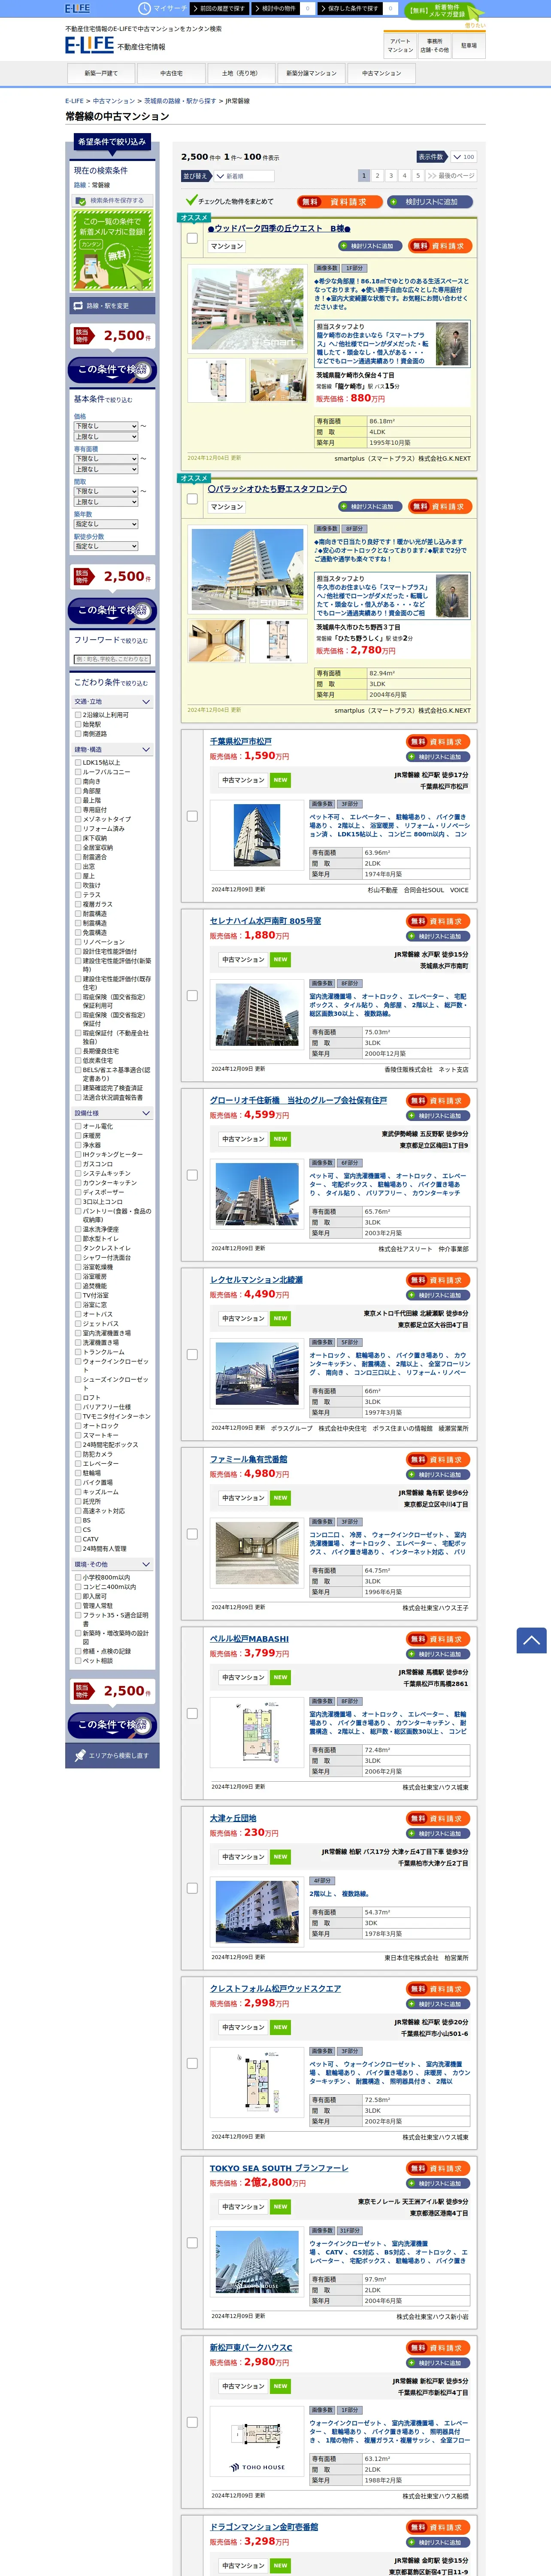Open the building photo of 千葉県松戸市松戸 listing

[x=257, y=835]
